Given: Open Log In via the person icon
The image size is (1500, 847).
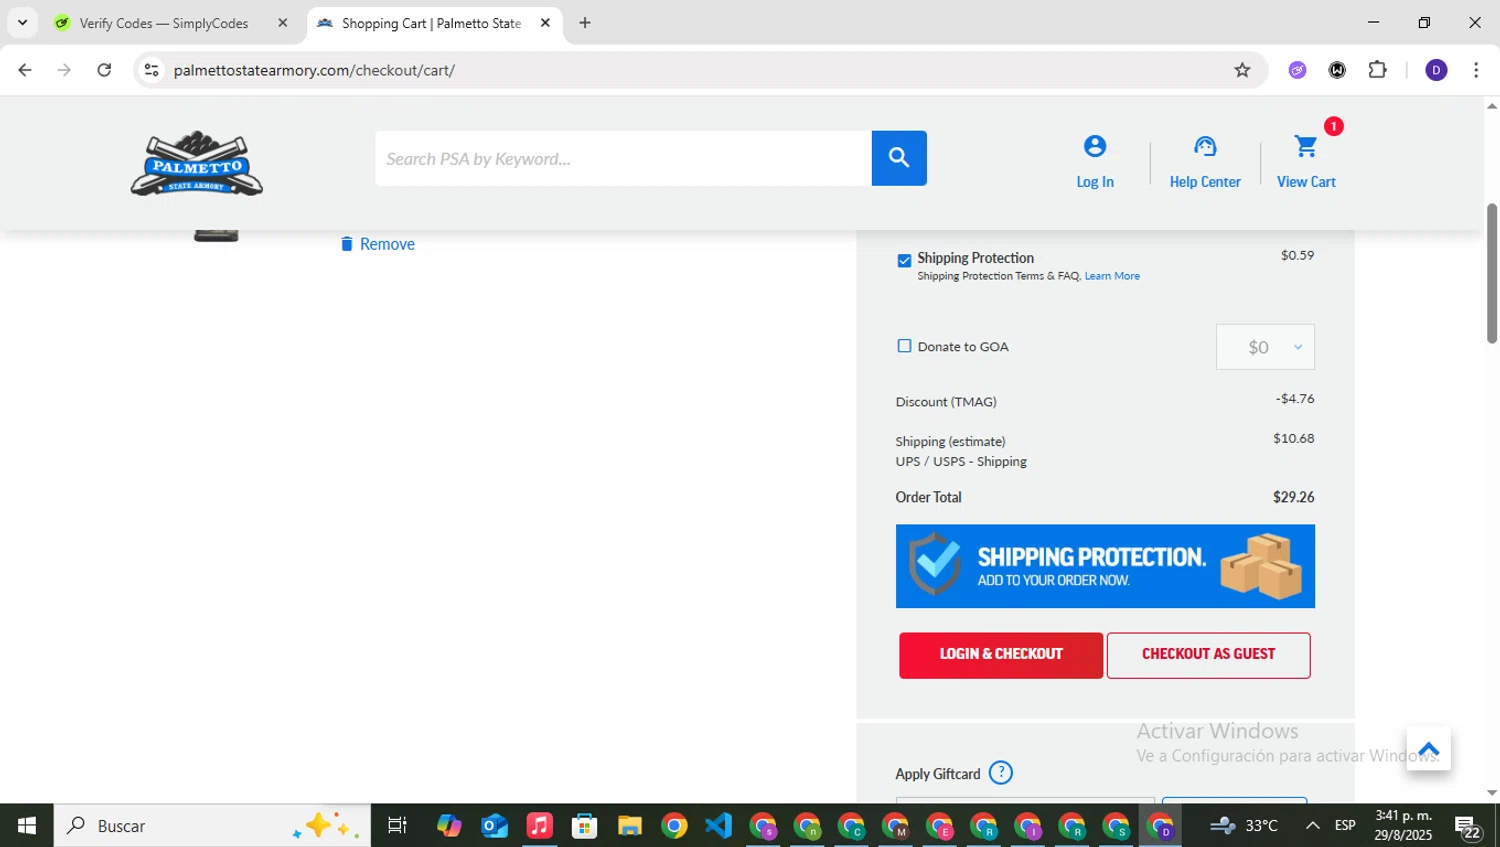Looking at the screenshot, I should tap(1095, 147).
